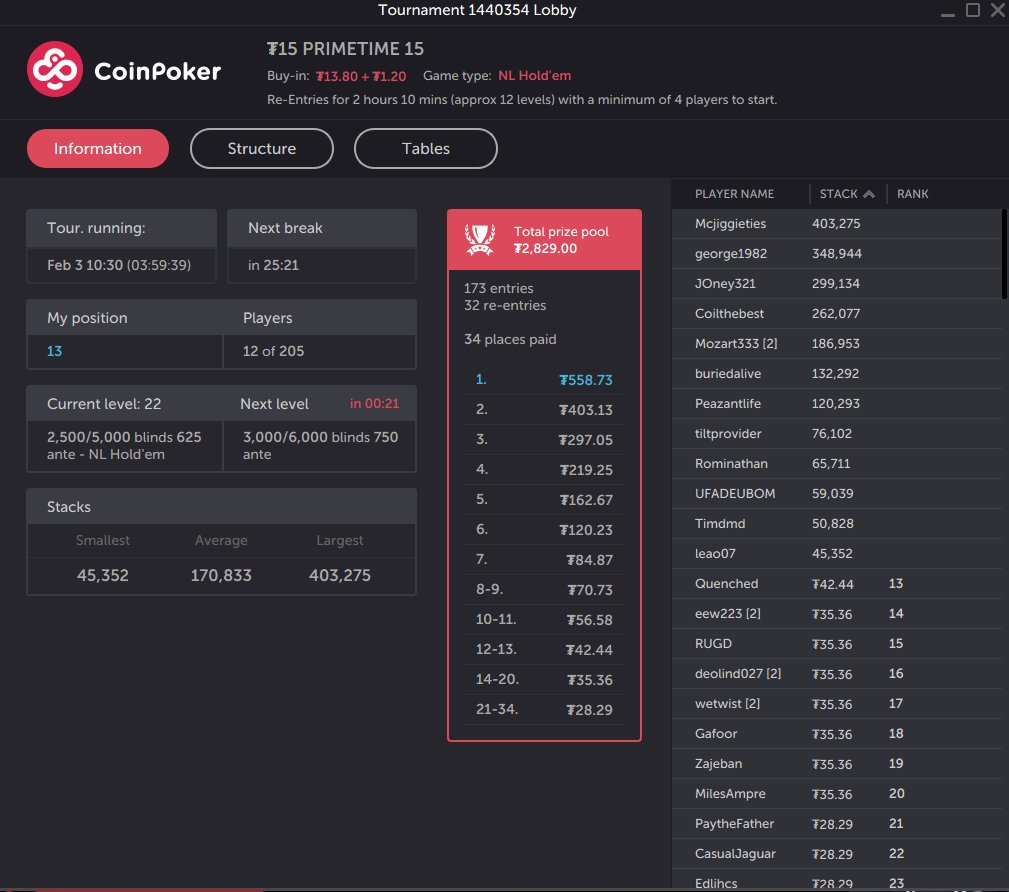Switch to the Structure tab
The width and height of the screenshot is (1009, 892).
pos(262,149)
